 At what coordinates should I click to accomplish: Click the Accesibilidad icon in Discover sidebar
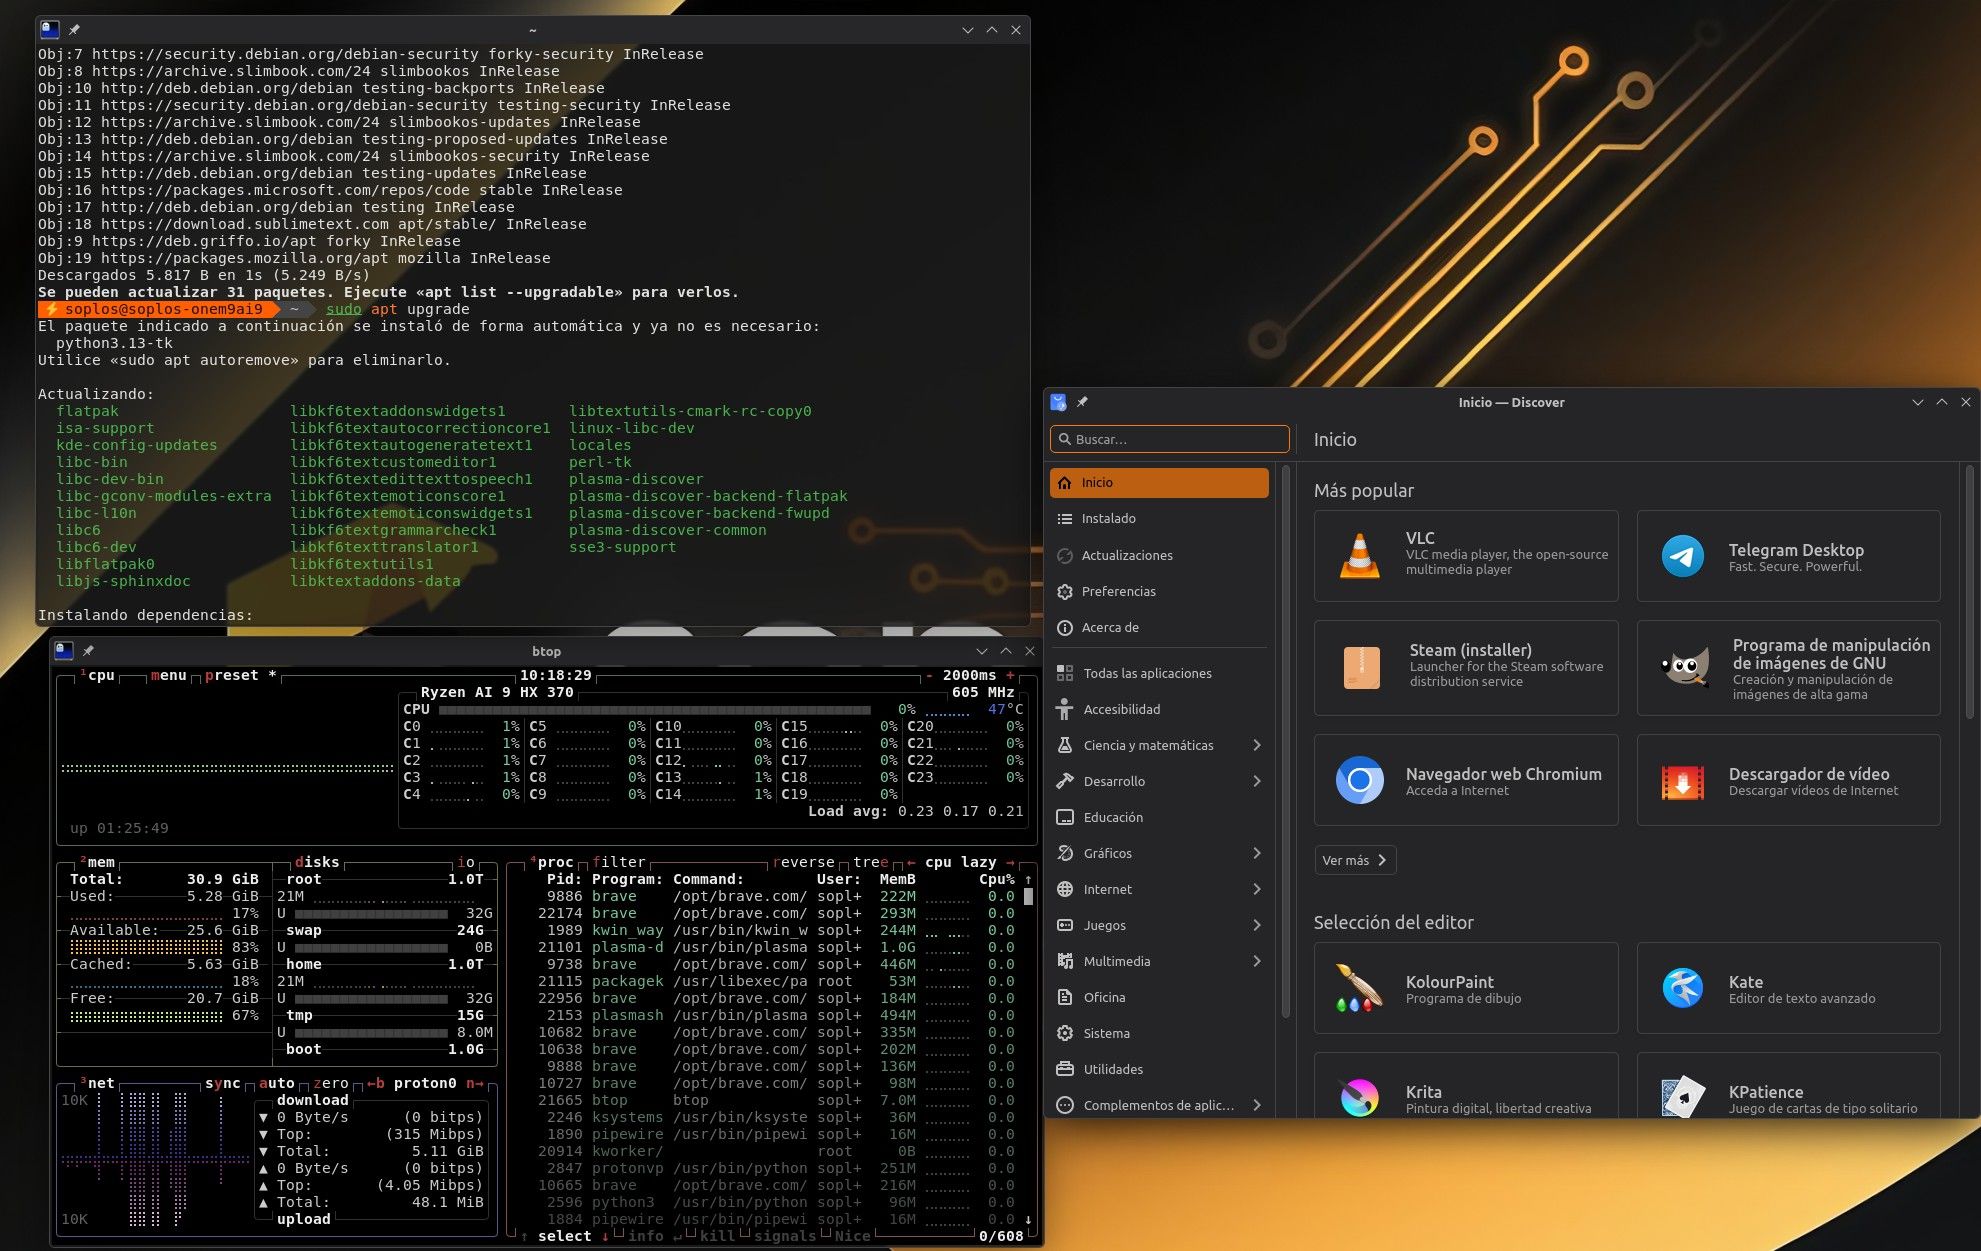tap(1064, 709)
